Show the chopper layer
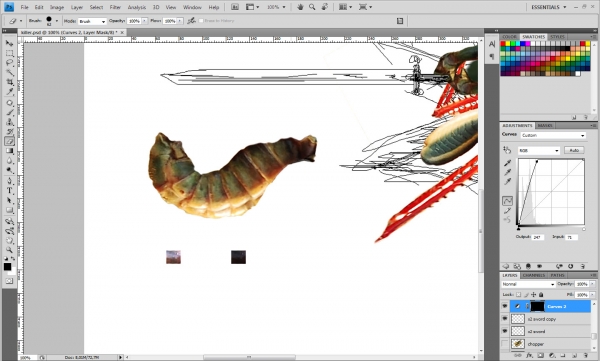This screenshot has width=600, height=361. click(x=505, y=344)
